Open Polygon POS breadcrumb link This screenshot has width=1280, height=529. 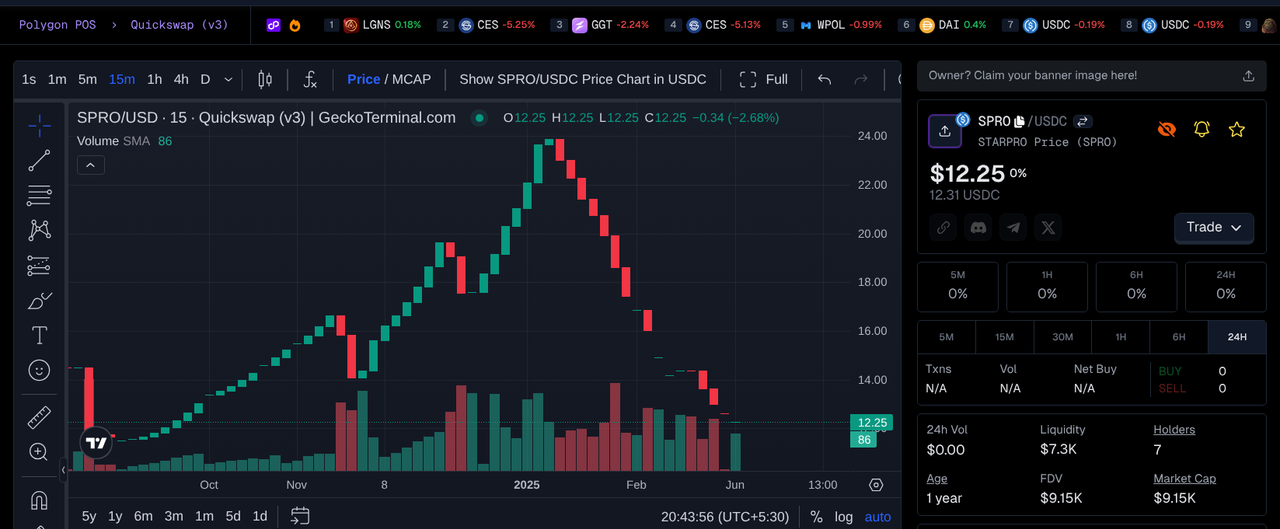(58, 24)
